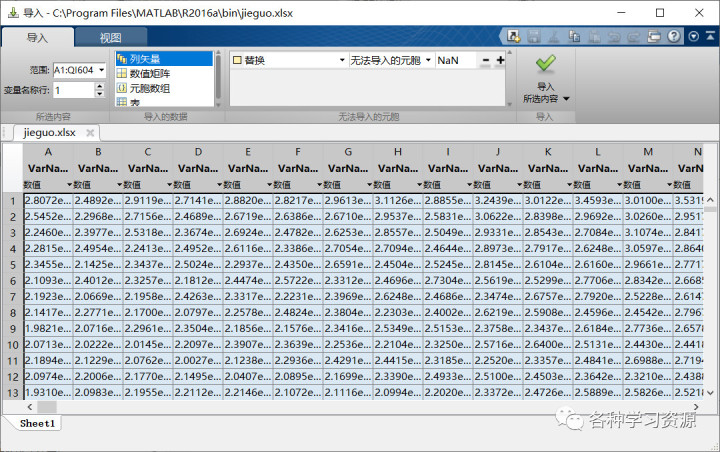Click the VarNa... name under column E
The width and height of the screenshot is (720, 452).
pos(248,169)
